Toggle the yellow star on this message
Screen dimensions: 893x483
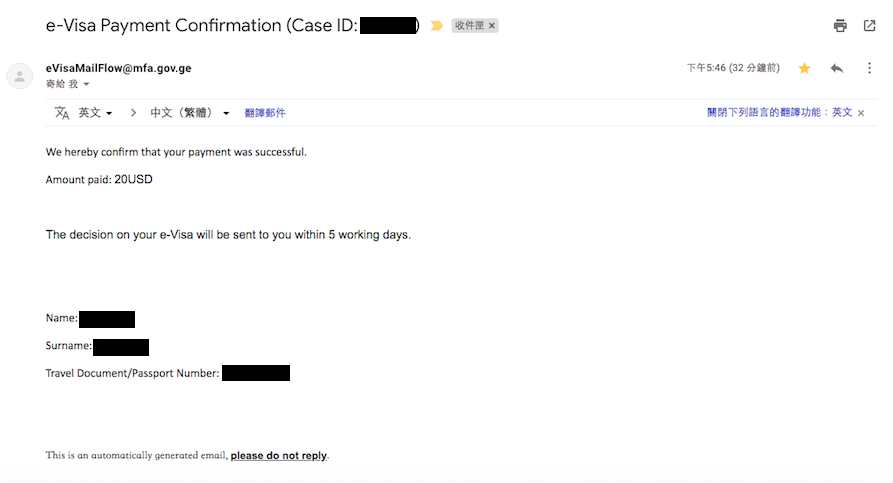[804, 68]
